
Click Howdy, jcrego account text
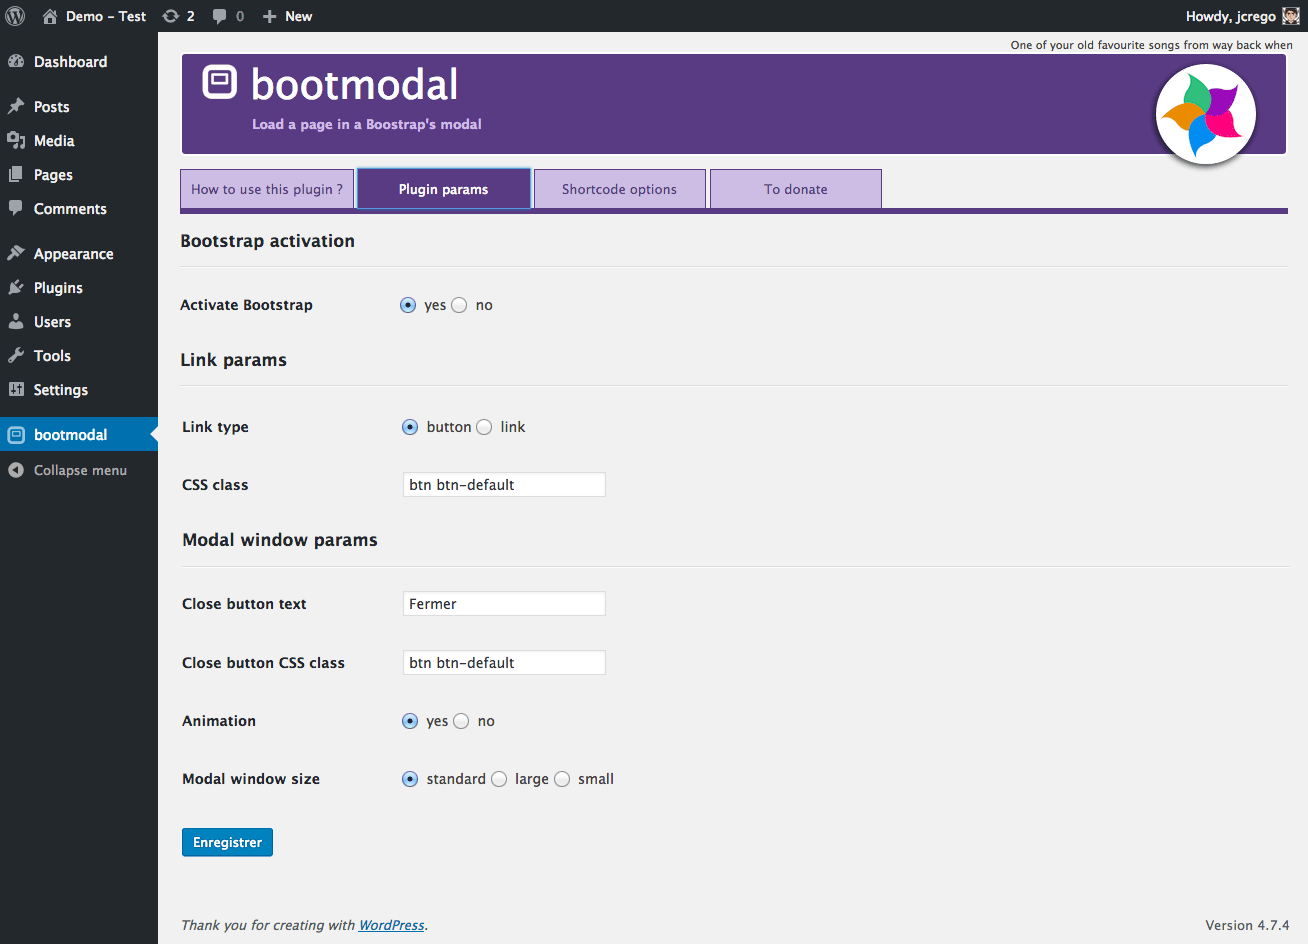(x=1231, y=16)
